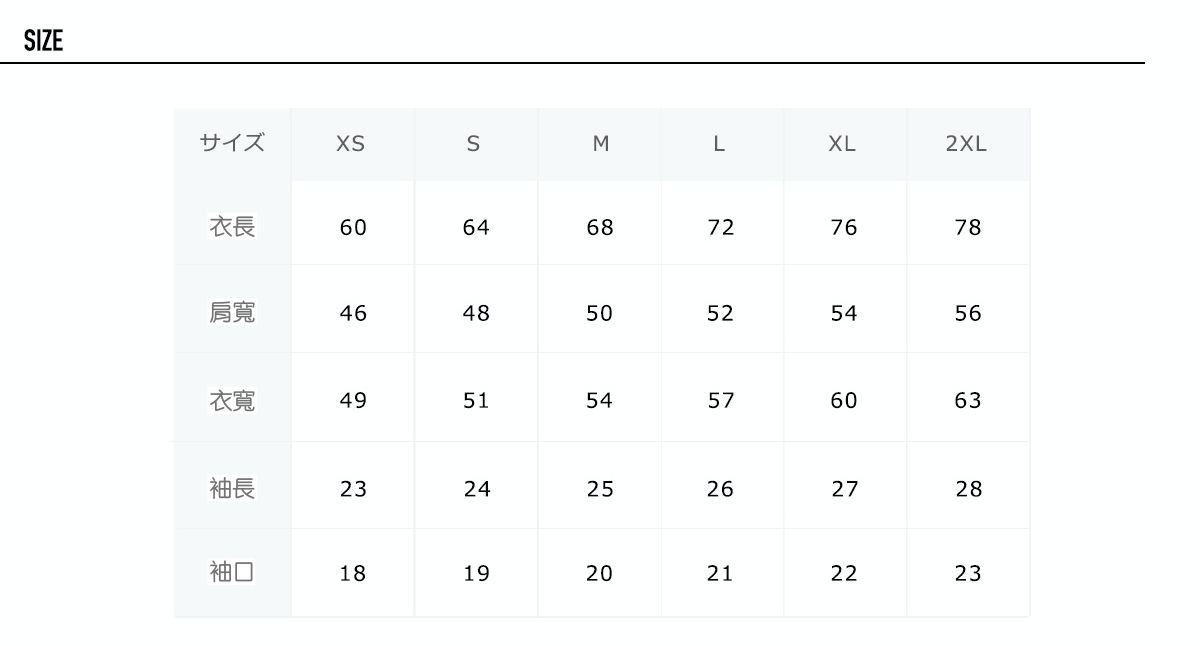Click the 2XL column header
1200x646 pixels.
pos(966,144)
